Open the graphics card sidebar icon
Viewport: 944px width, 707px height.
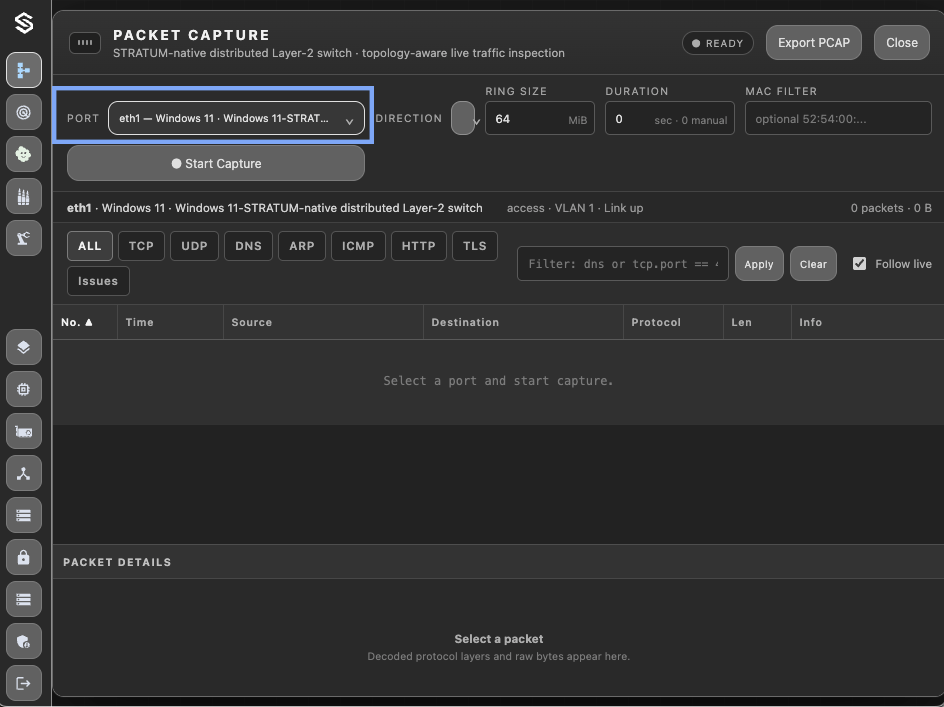point(24,431)
